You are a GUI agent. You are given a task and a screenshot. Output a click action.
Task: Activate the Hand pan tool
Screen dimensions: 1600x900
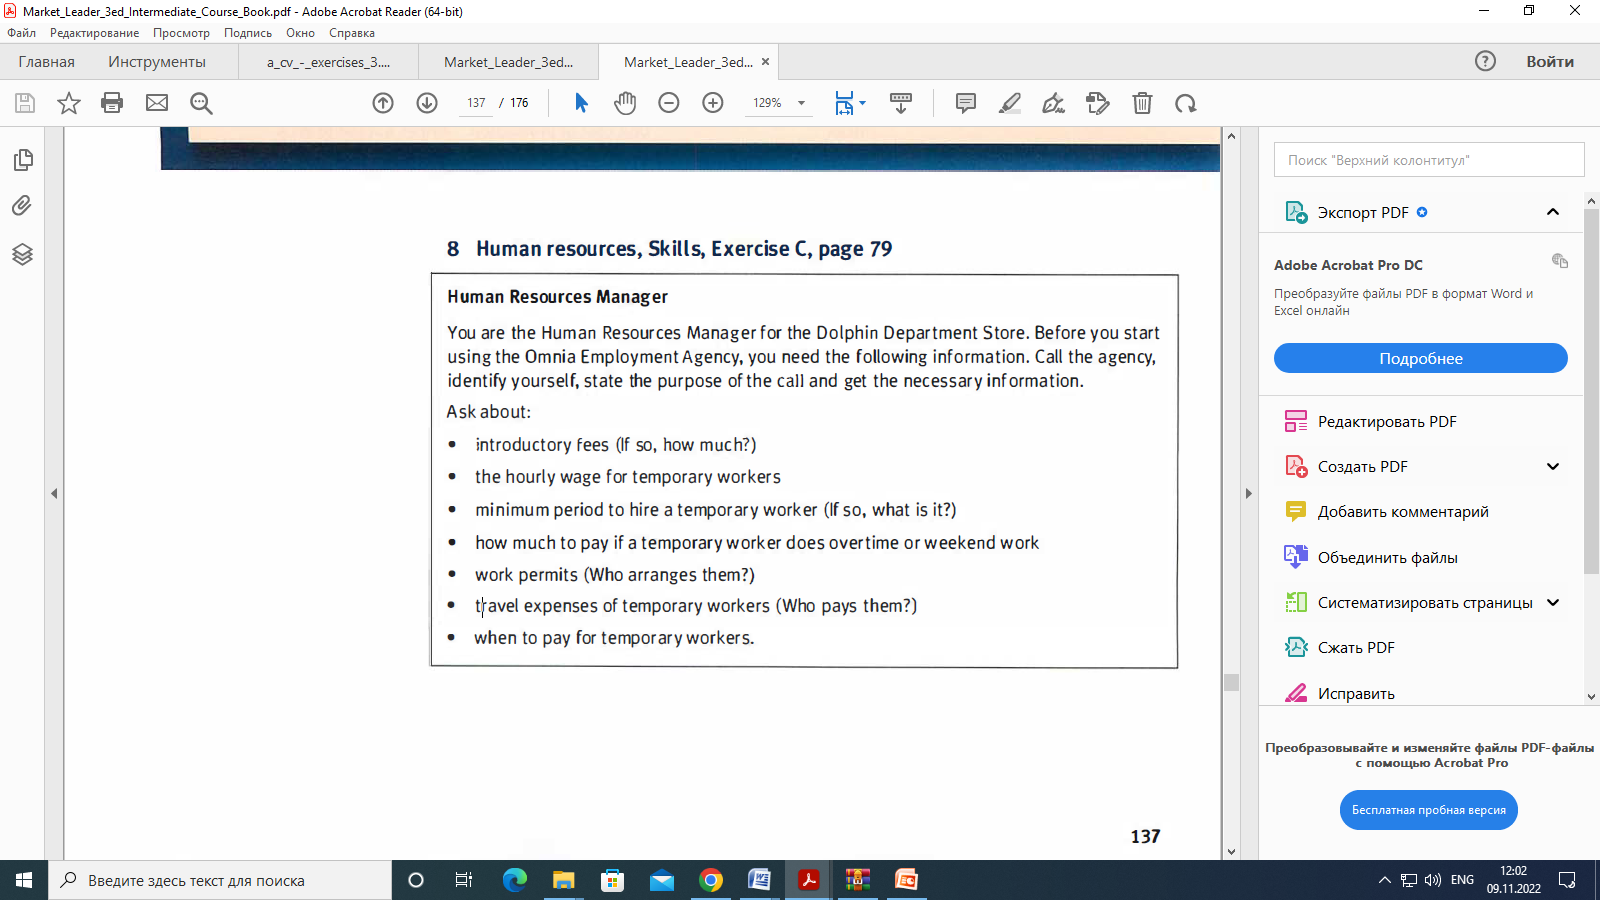(625, 103)
